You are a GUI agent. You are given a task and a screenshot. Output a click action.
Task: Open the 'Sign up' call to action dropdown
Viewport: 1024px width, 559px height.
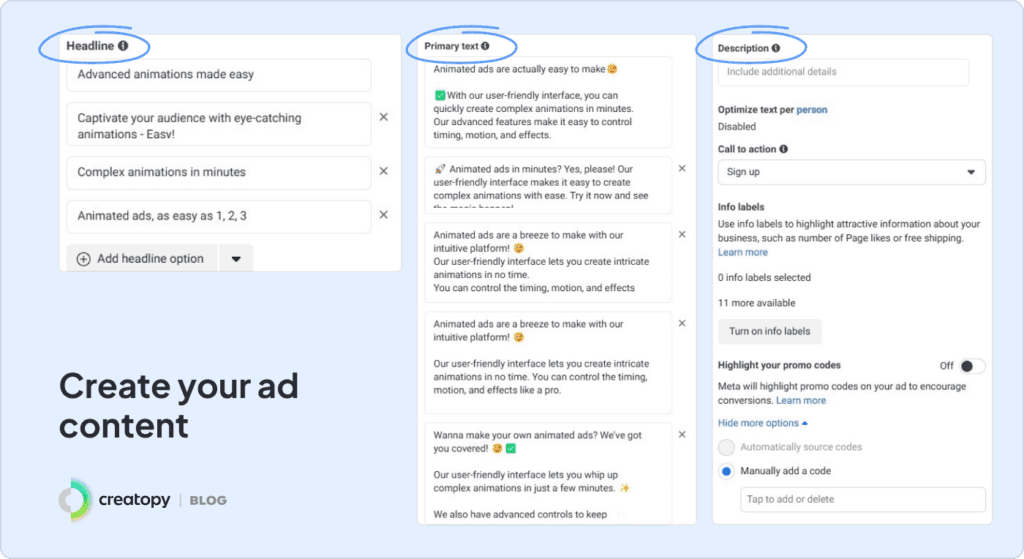coord(851,172)
